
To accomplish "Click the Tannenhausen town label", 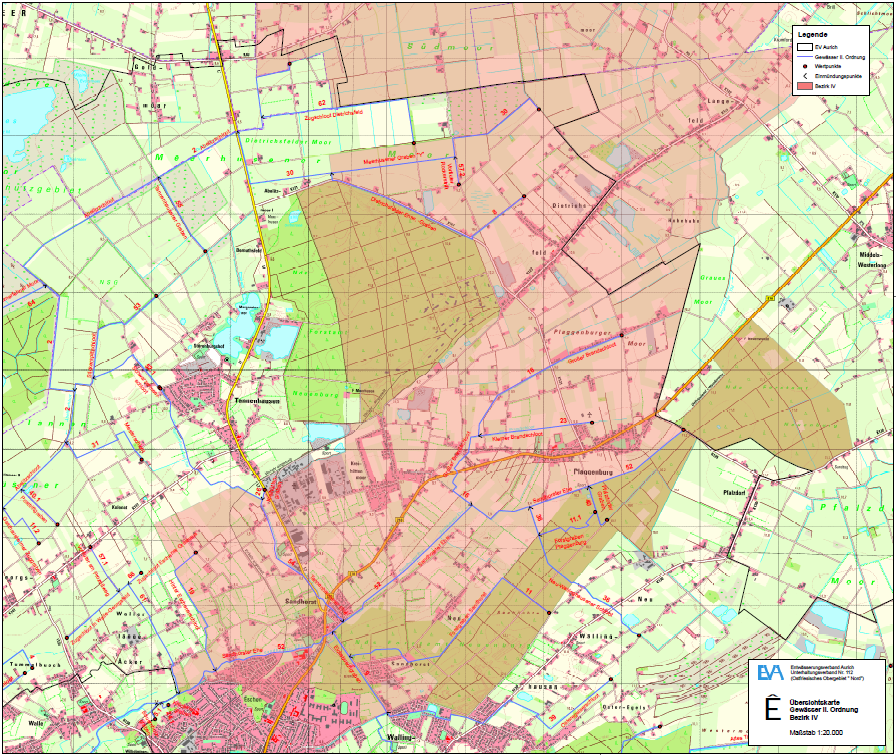I will pos(257,401).
